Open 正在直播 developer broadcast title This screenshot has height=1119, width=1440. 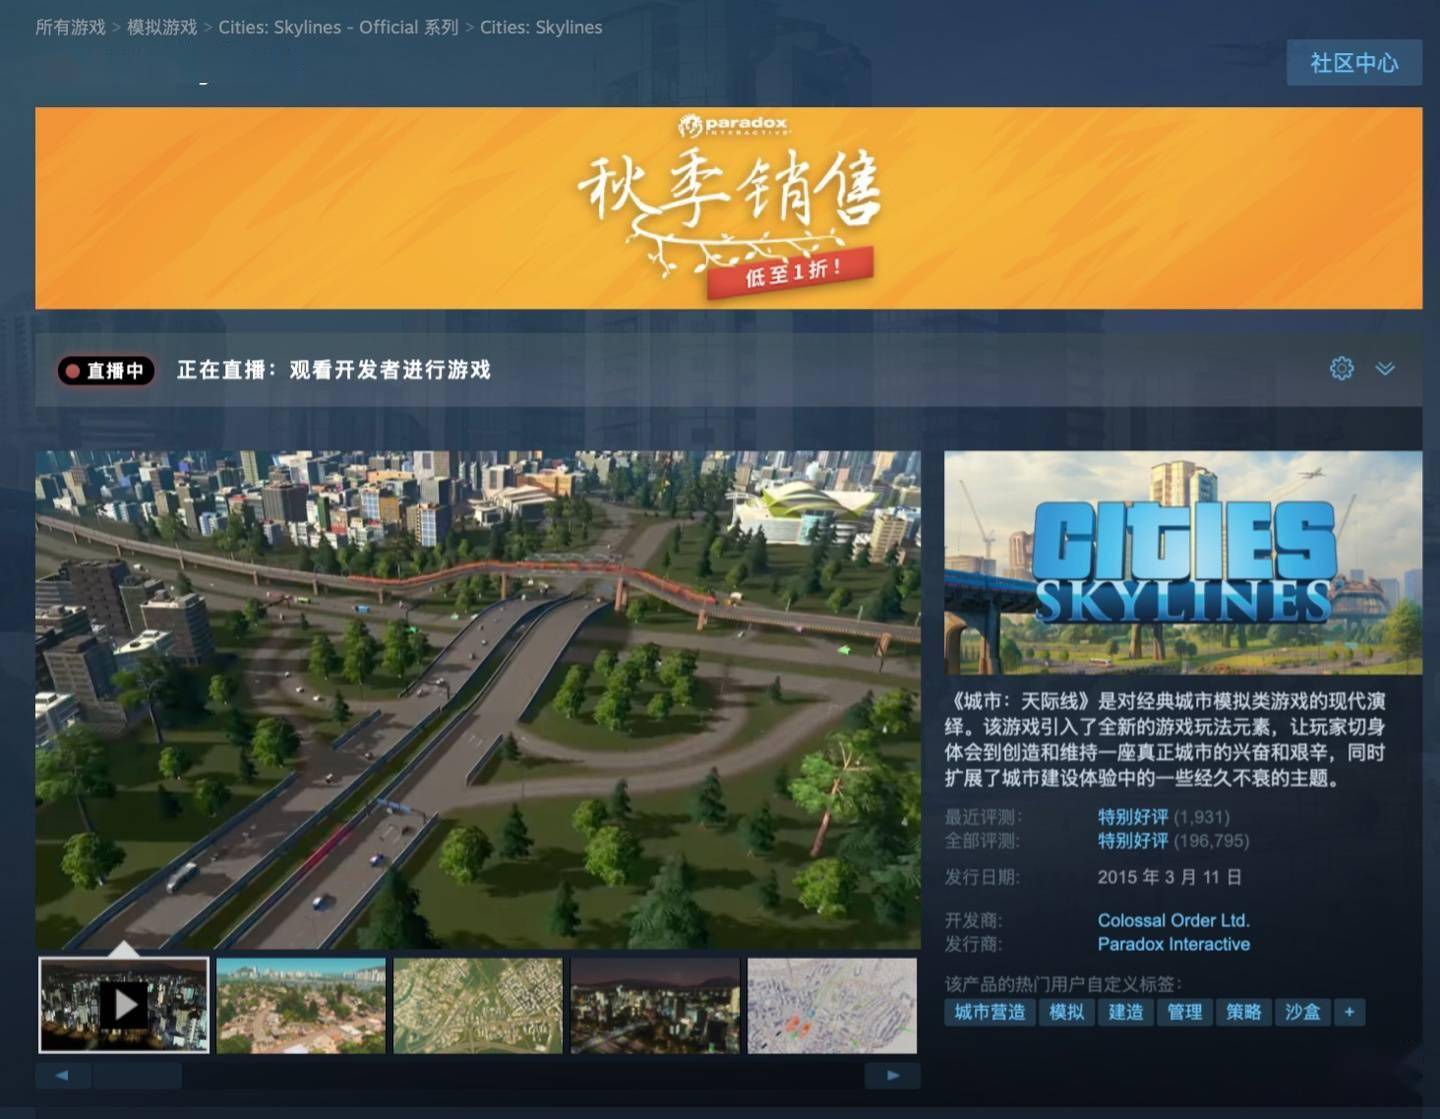334,370
